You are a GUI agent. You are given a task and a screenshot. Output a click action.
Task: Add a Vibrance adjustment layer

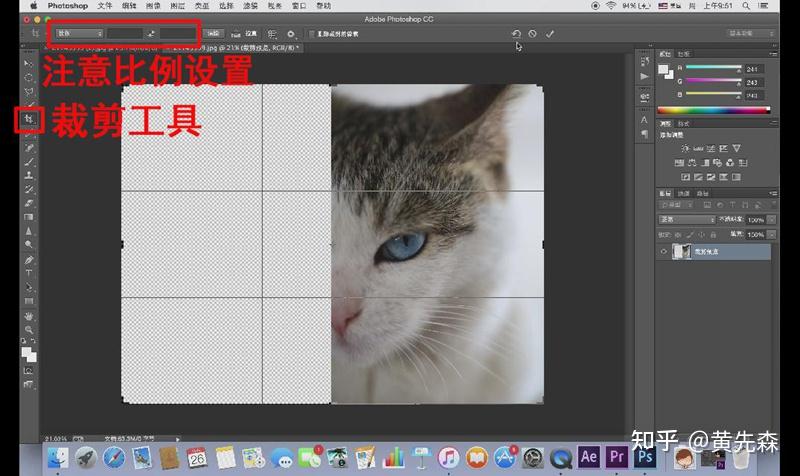736,148
